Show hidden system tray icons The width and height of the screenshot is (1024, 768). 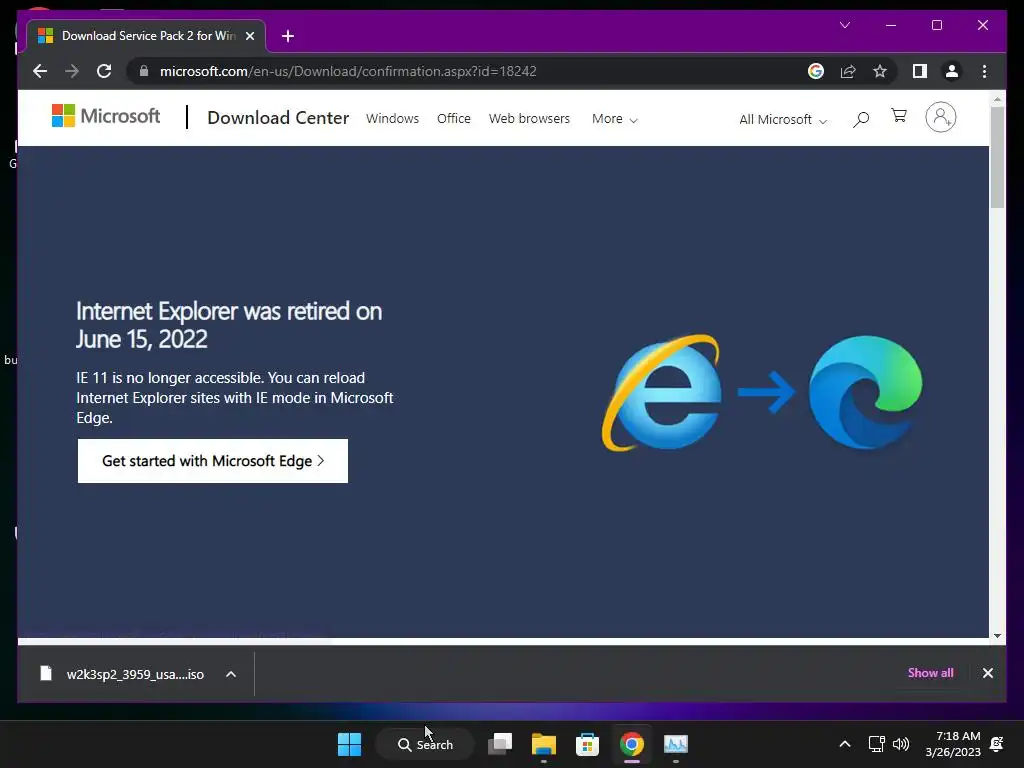click(844, 744)
